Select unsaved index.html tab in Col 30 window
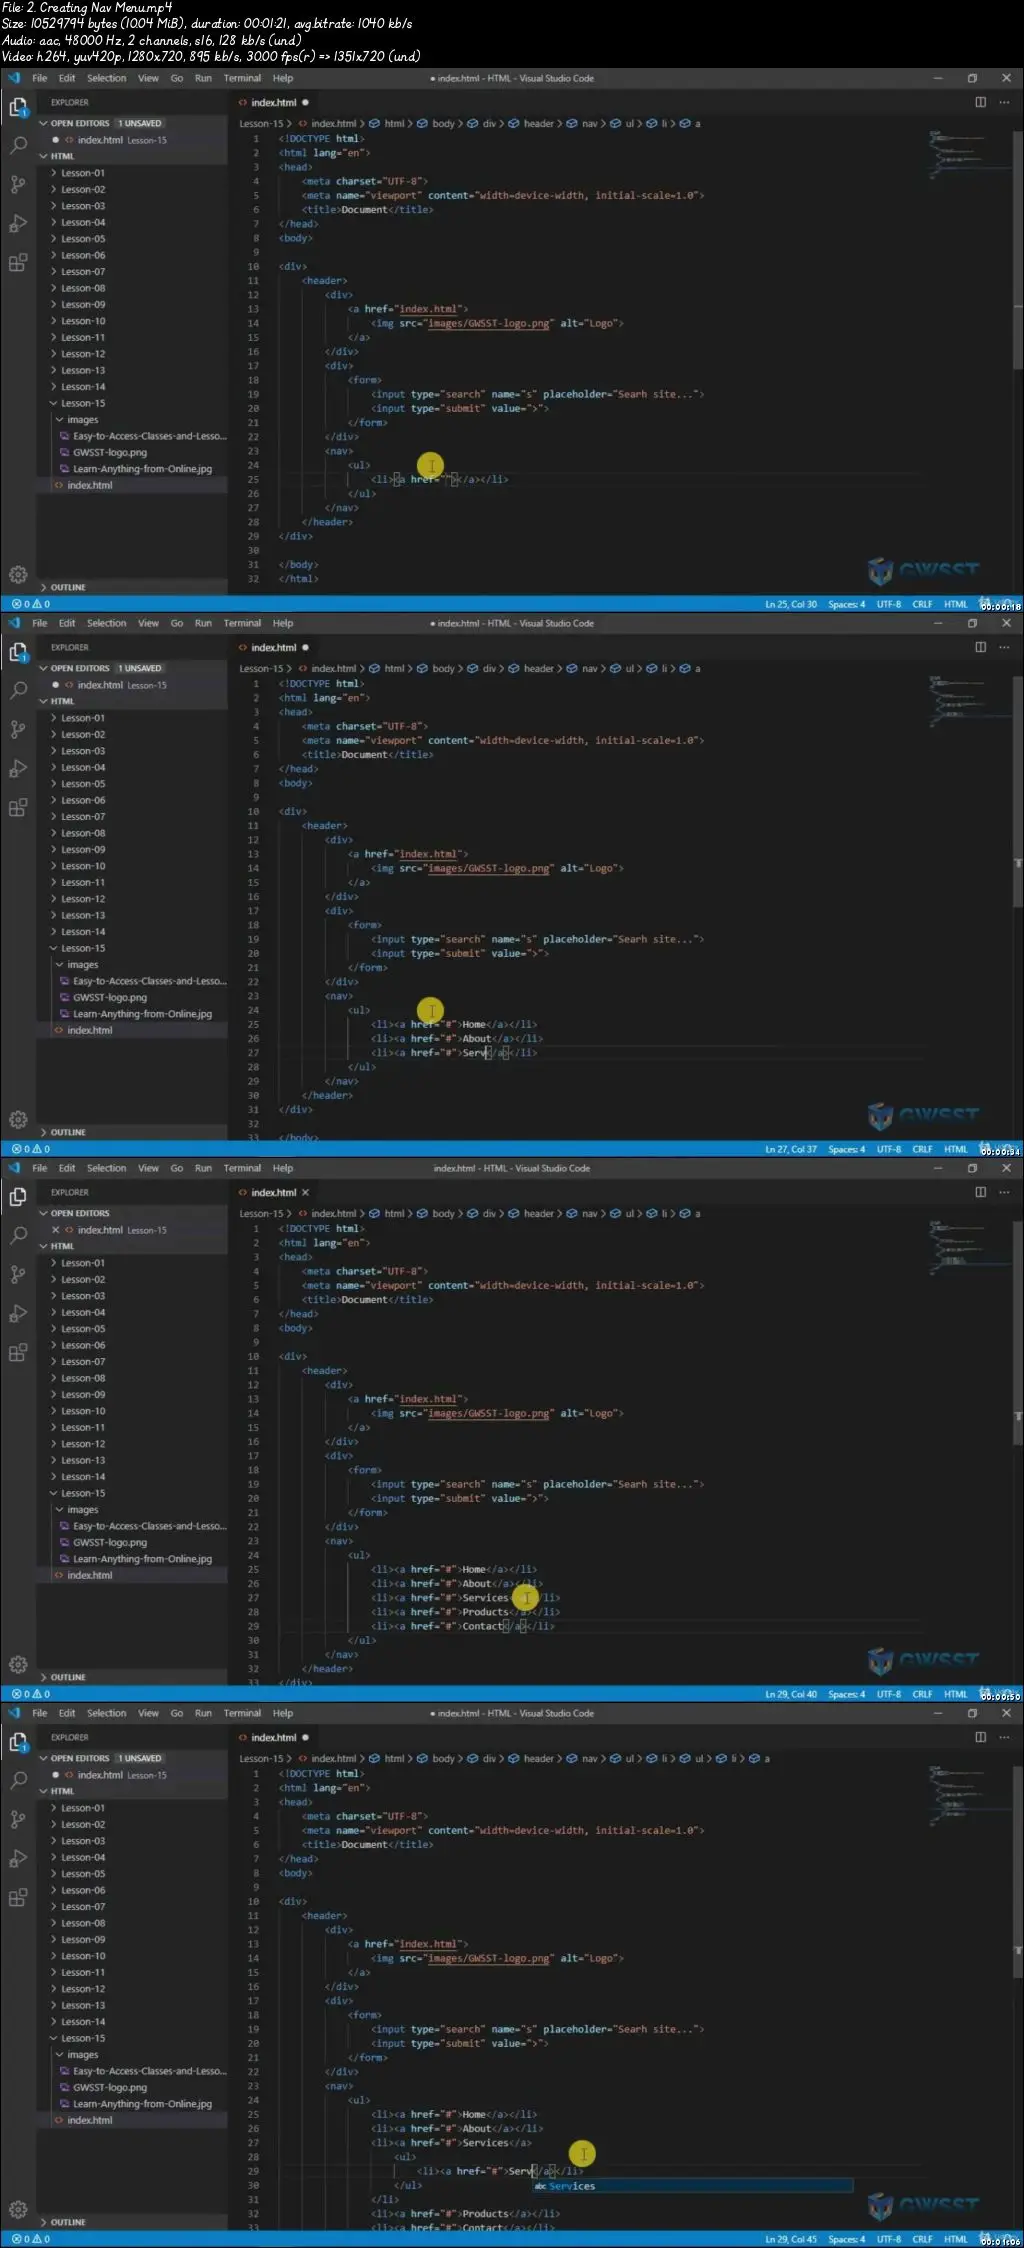The height and width of the screenshot is (2248, 1024). pos(273,102)
